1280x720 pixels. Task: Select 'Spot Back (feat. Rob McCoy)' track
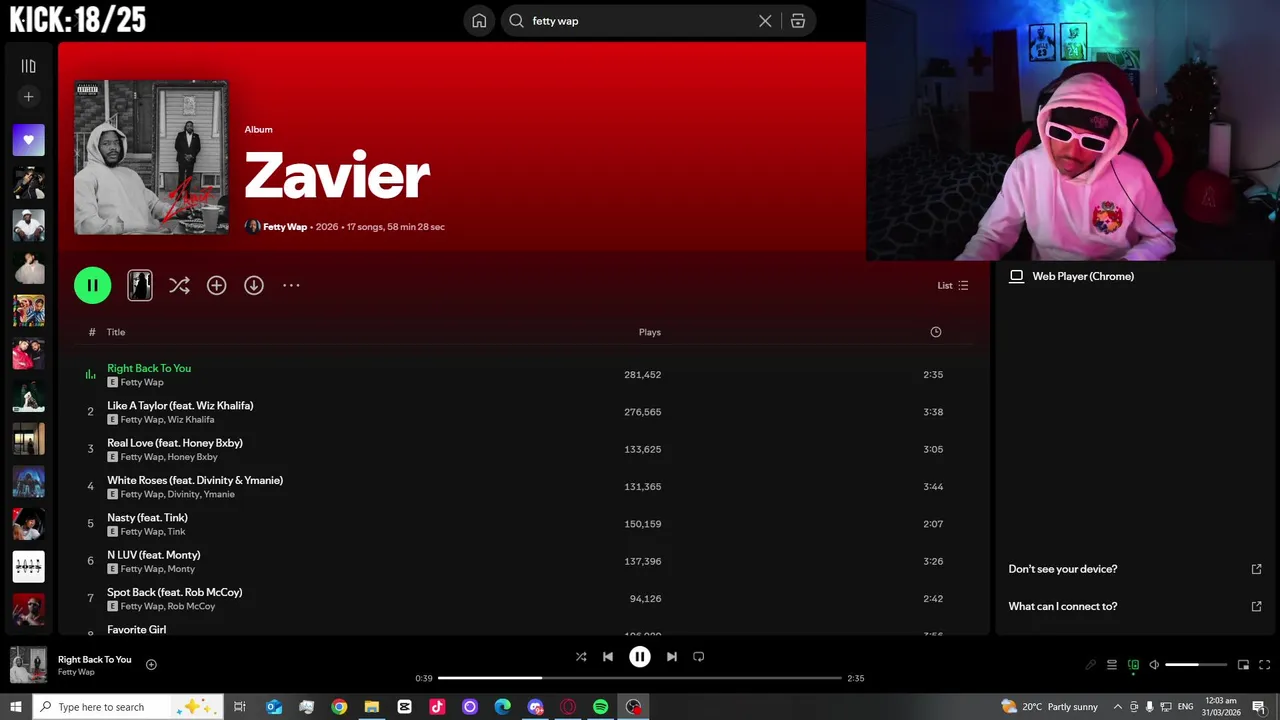[175, 592]
